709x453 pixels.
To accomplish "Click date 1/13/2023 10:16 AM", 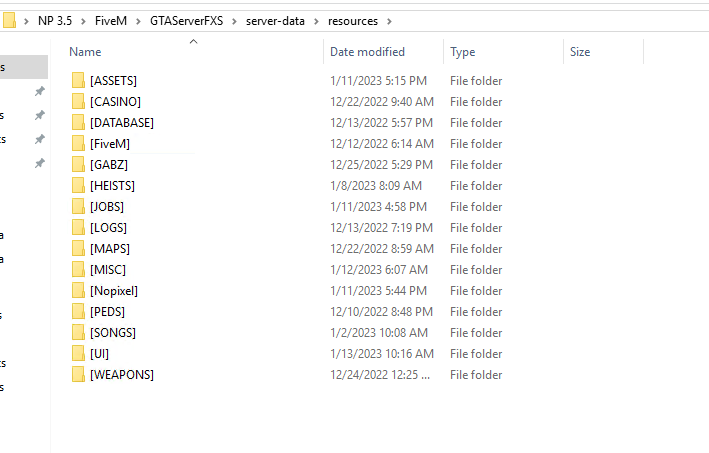I will (x=382, y=354).
